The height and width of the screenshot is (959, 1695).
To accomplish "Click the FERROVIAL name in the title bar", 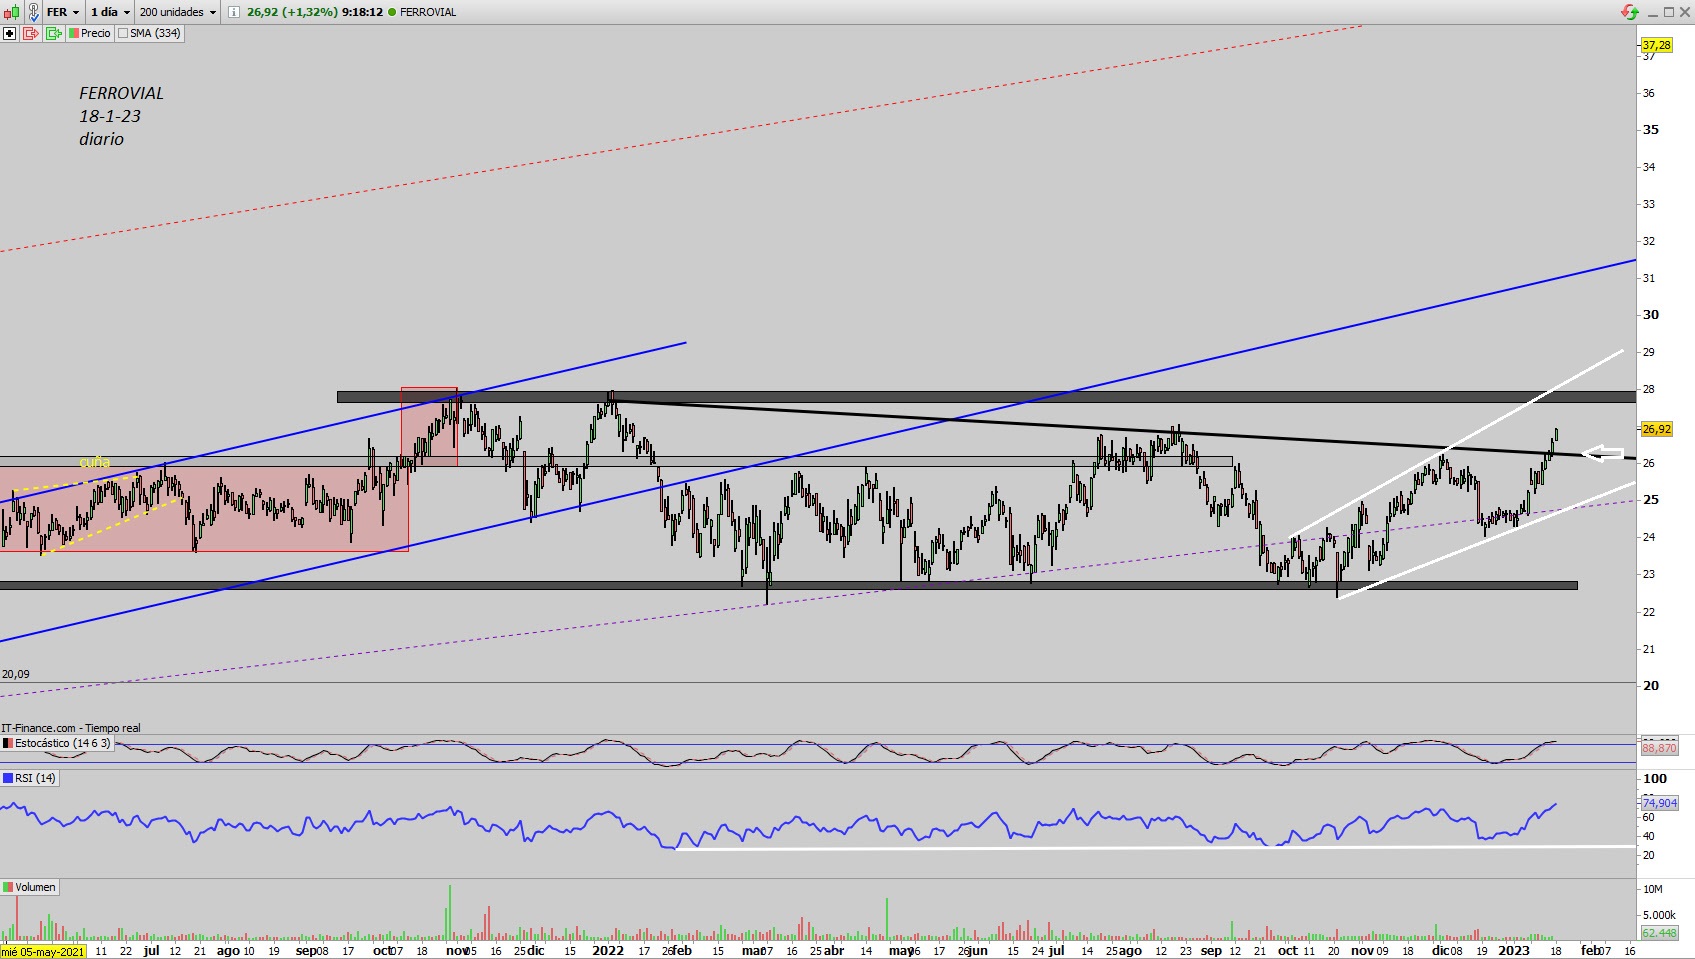I will click(x=428, y=12).
